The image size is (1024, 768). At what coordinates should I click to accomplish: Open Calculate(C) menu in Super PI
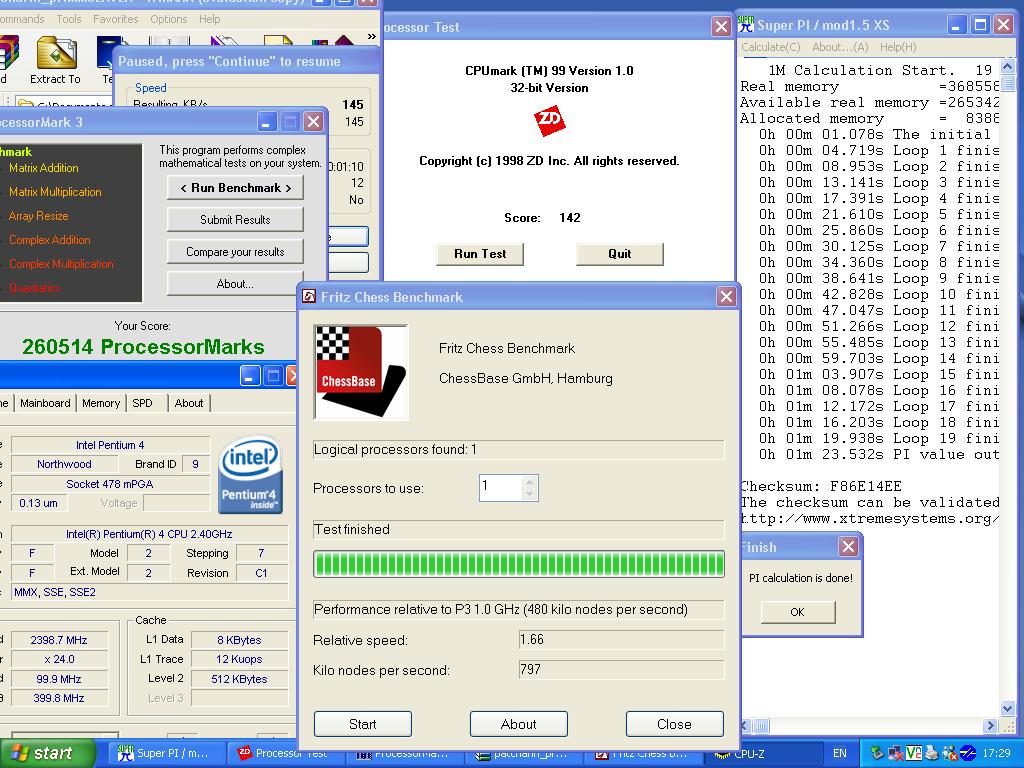coord(771,47)
